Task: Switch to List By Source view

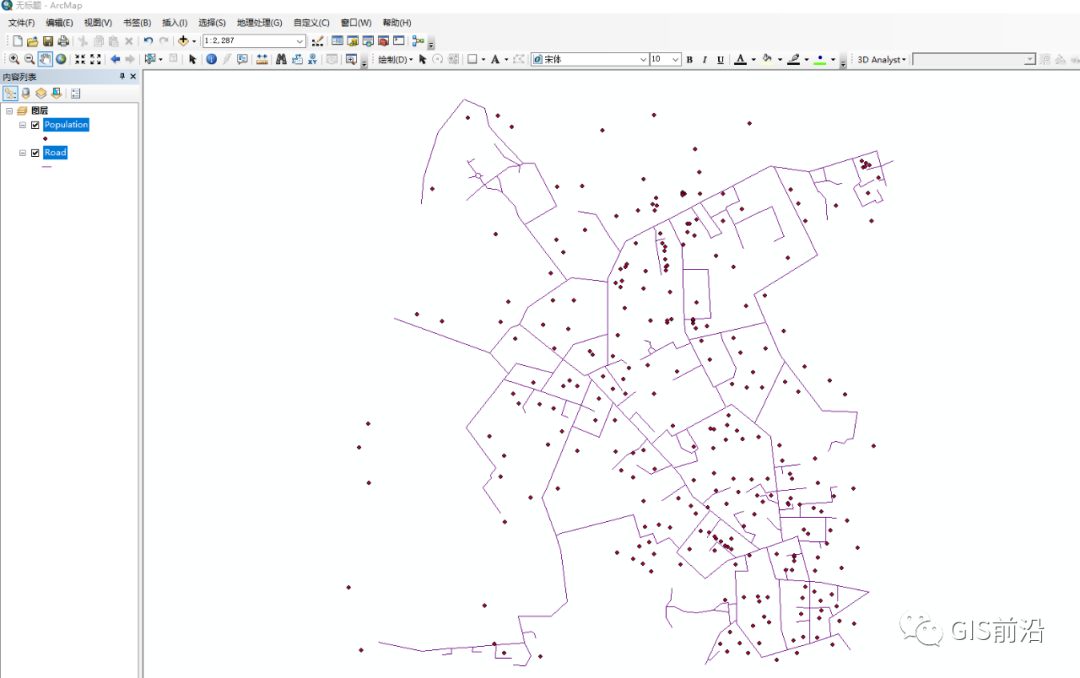Action: (26, 93)
